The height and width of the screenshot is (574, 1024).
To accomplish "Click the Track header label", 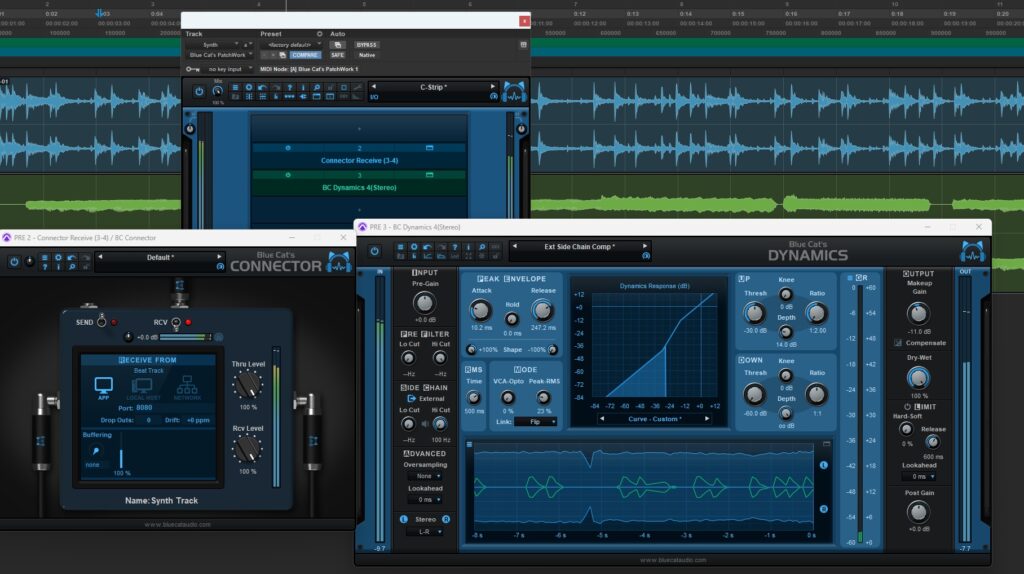I will pyautogui.click(x=194, y=34).
